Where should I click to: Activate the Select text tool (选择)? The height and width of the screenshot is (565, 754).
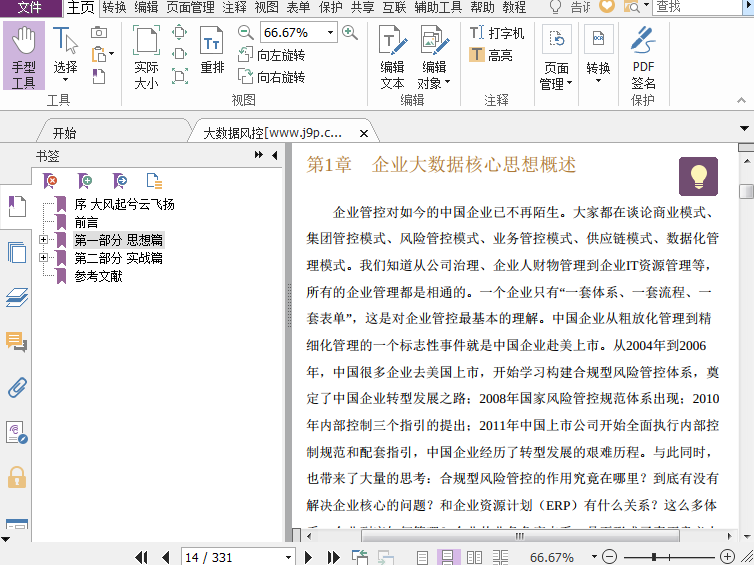pos(65,54)
